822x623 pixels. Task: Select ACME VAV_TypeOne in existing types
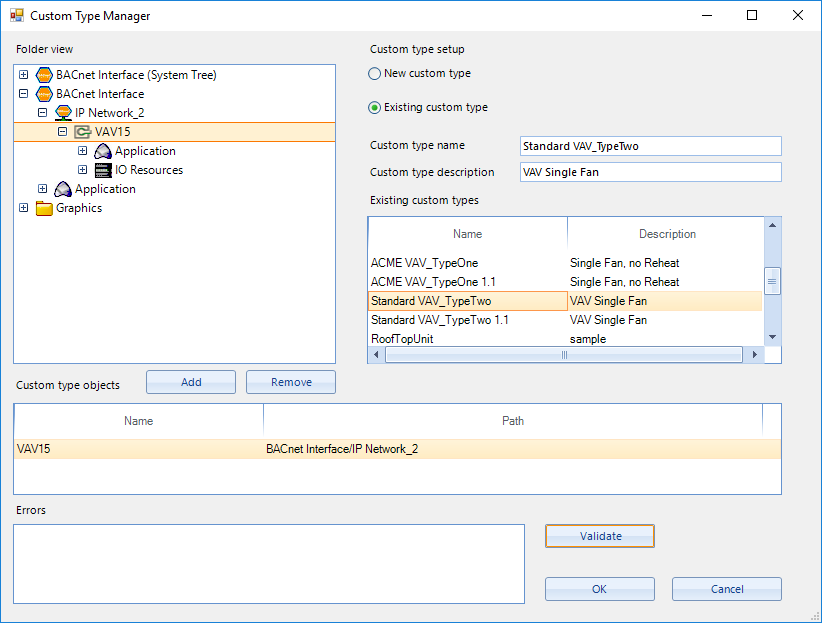(565, 263)
